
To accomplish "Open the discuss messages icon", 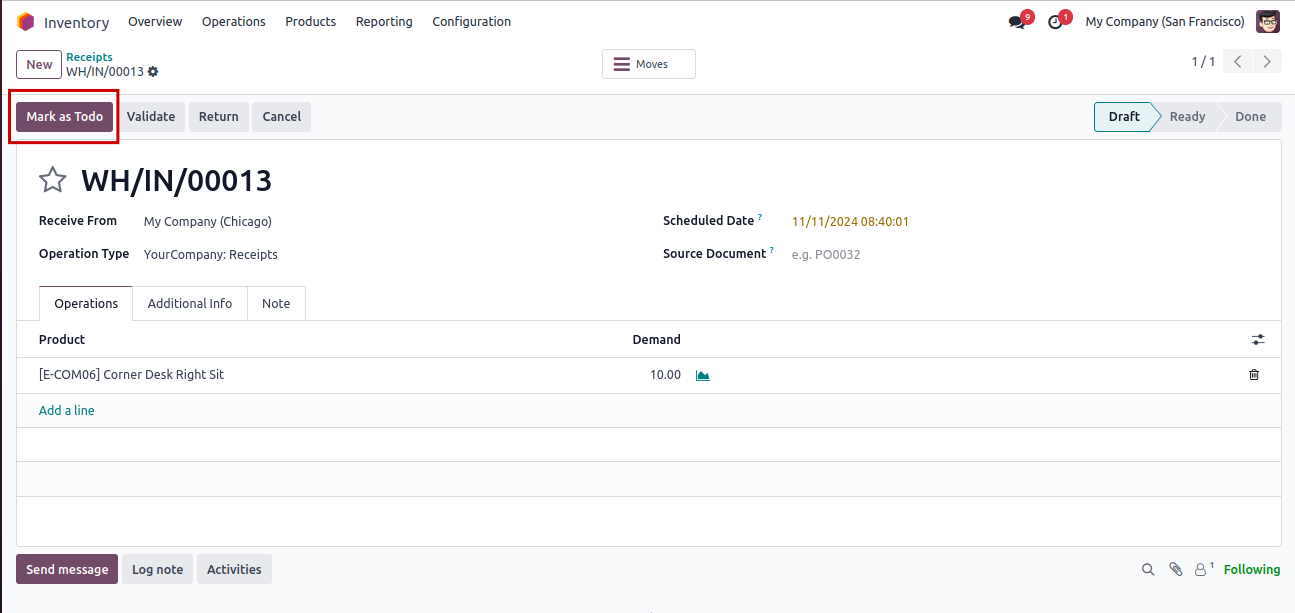I will point(1017,22).
